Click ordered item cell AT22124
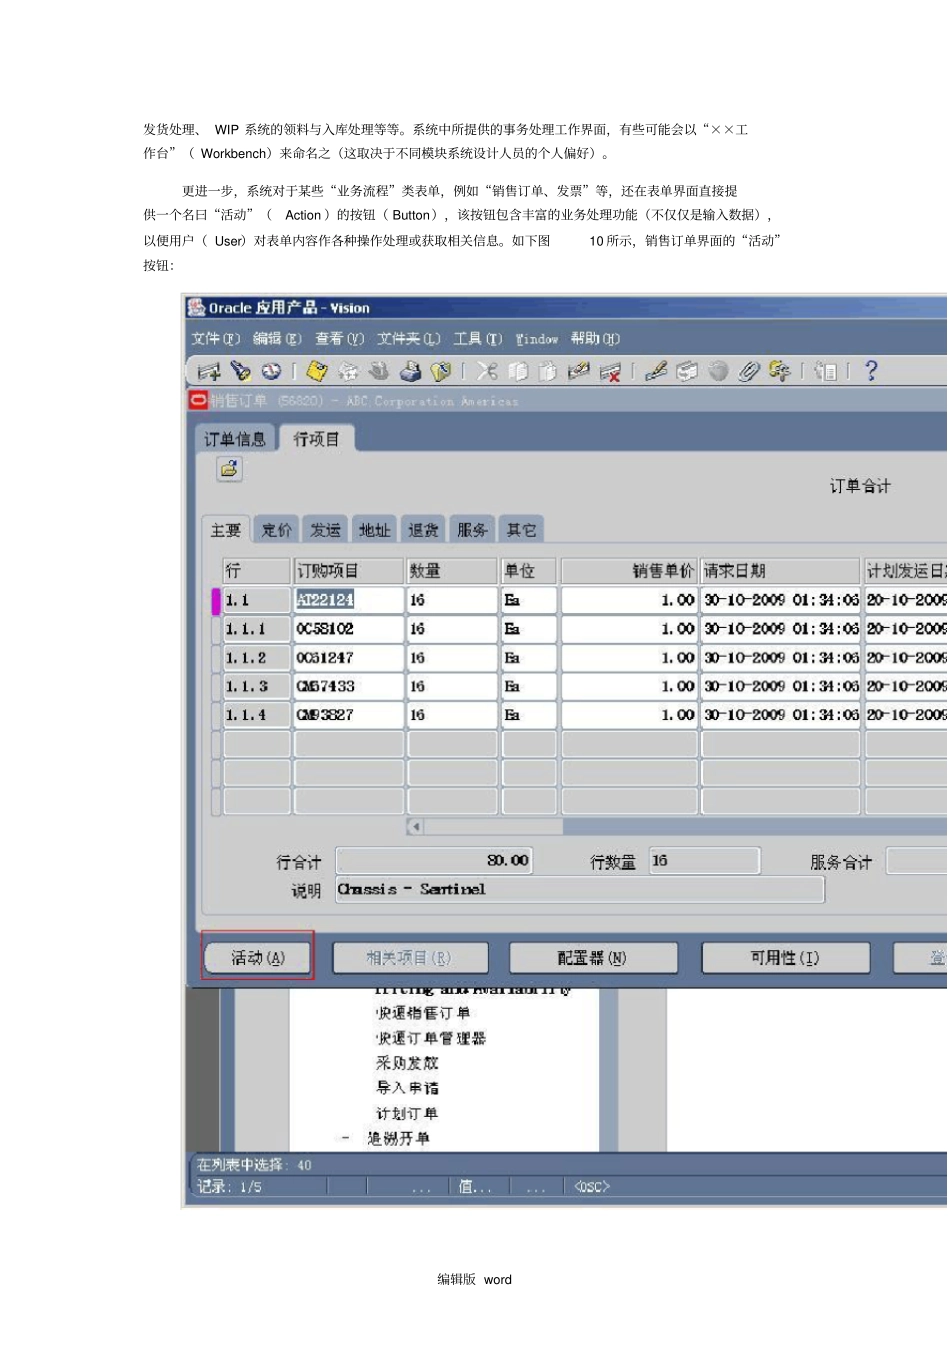Image resolution: width=950 pixels, height=1345 pixels. point(348,600)
